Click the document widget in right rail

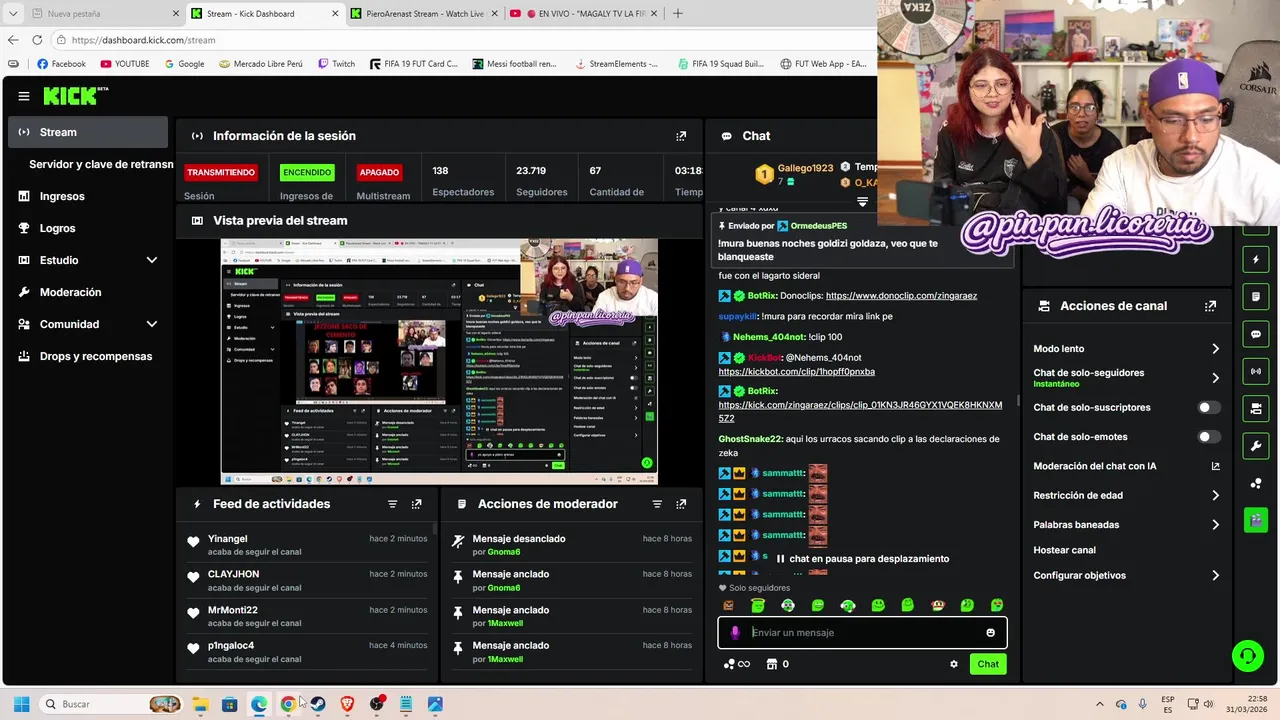tap(1256, 297)
